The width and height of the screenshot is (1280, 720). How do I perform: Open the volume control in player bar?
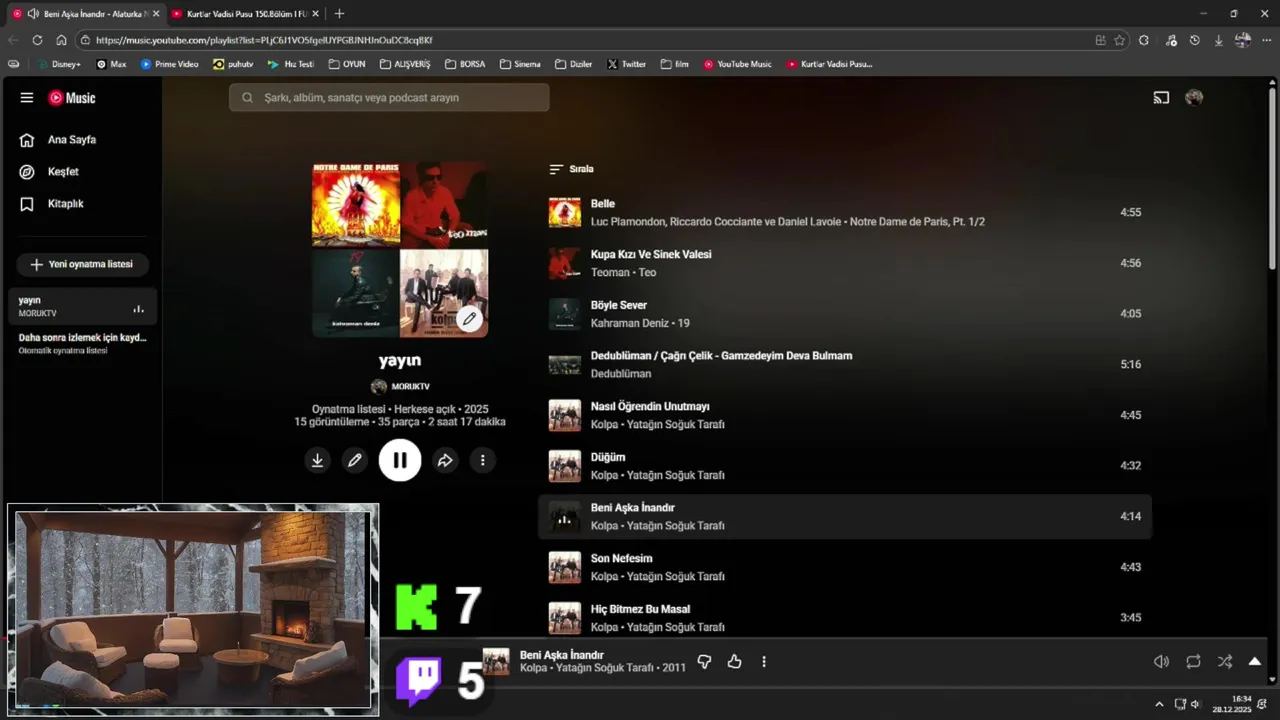click(x=1161, y=662)
